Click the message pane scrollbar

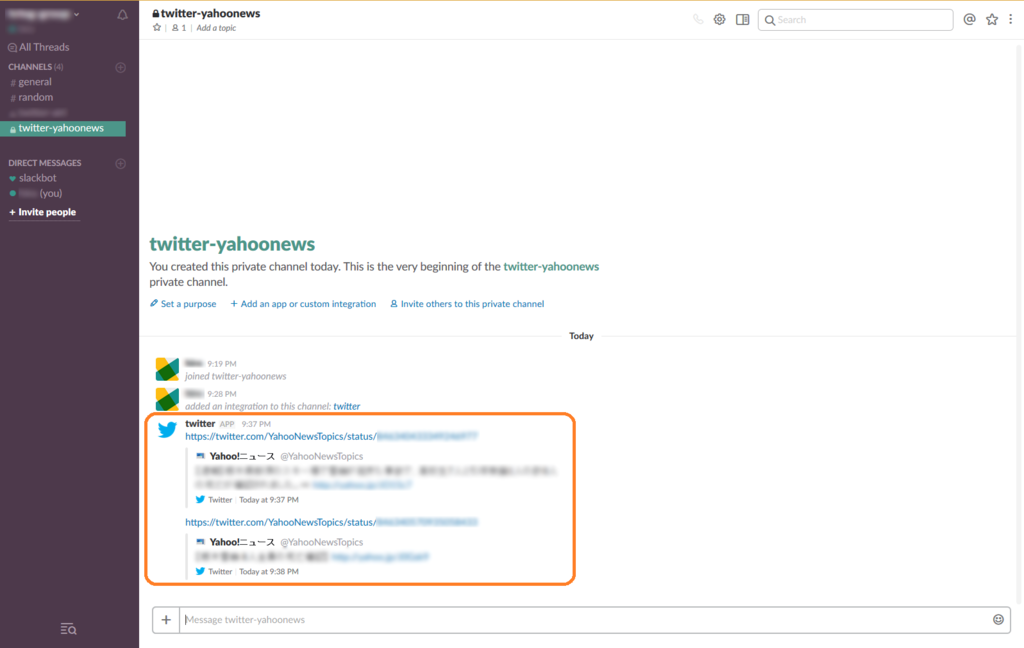(1020, 323)
